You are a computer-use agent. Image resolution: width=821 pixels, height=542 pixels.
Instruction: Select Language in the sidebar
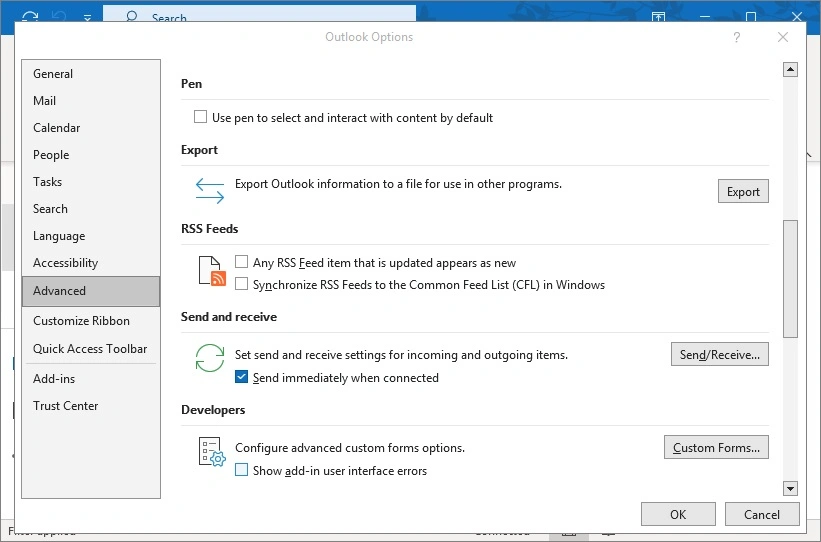[x=91, y=236]
